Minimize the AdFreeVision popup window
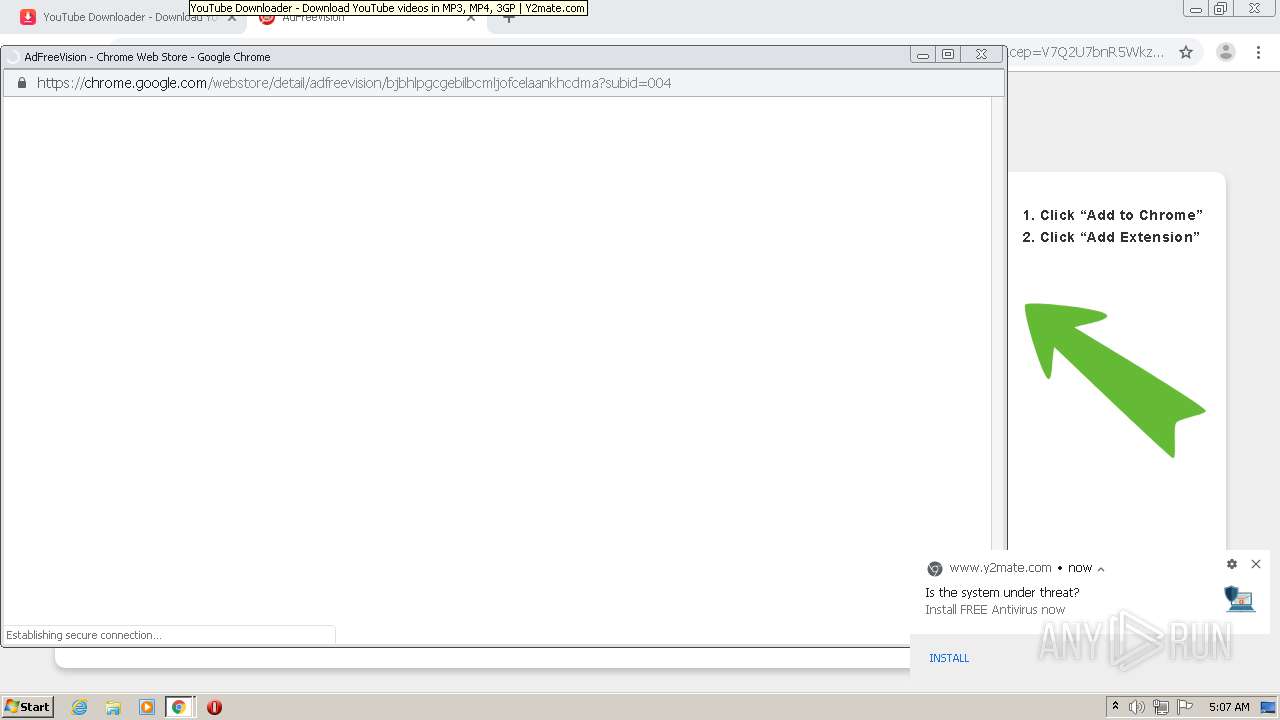Viewport: 1280px width, 720px height. [x=923, y=55]
